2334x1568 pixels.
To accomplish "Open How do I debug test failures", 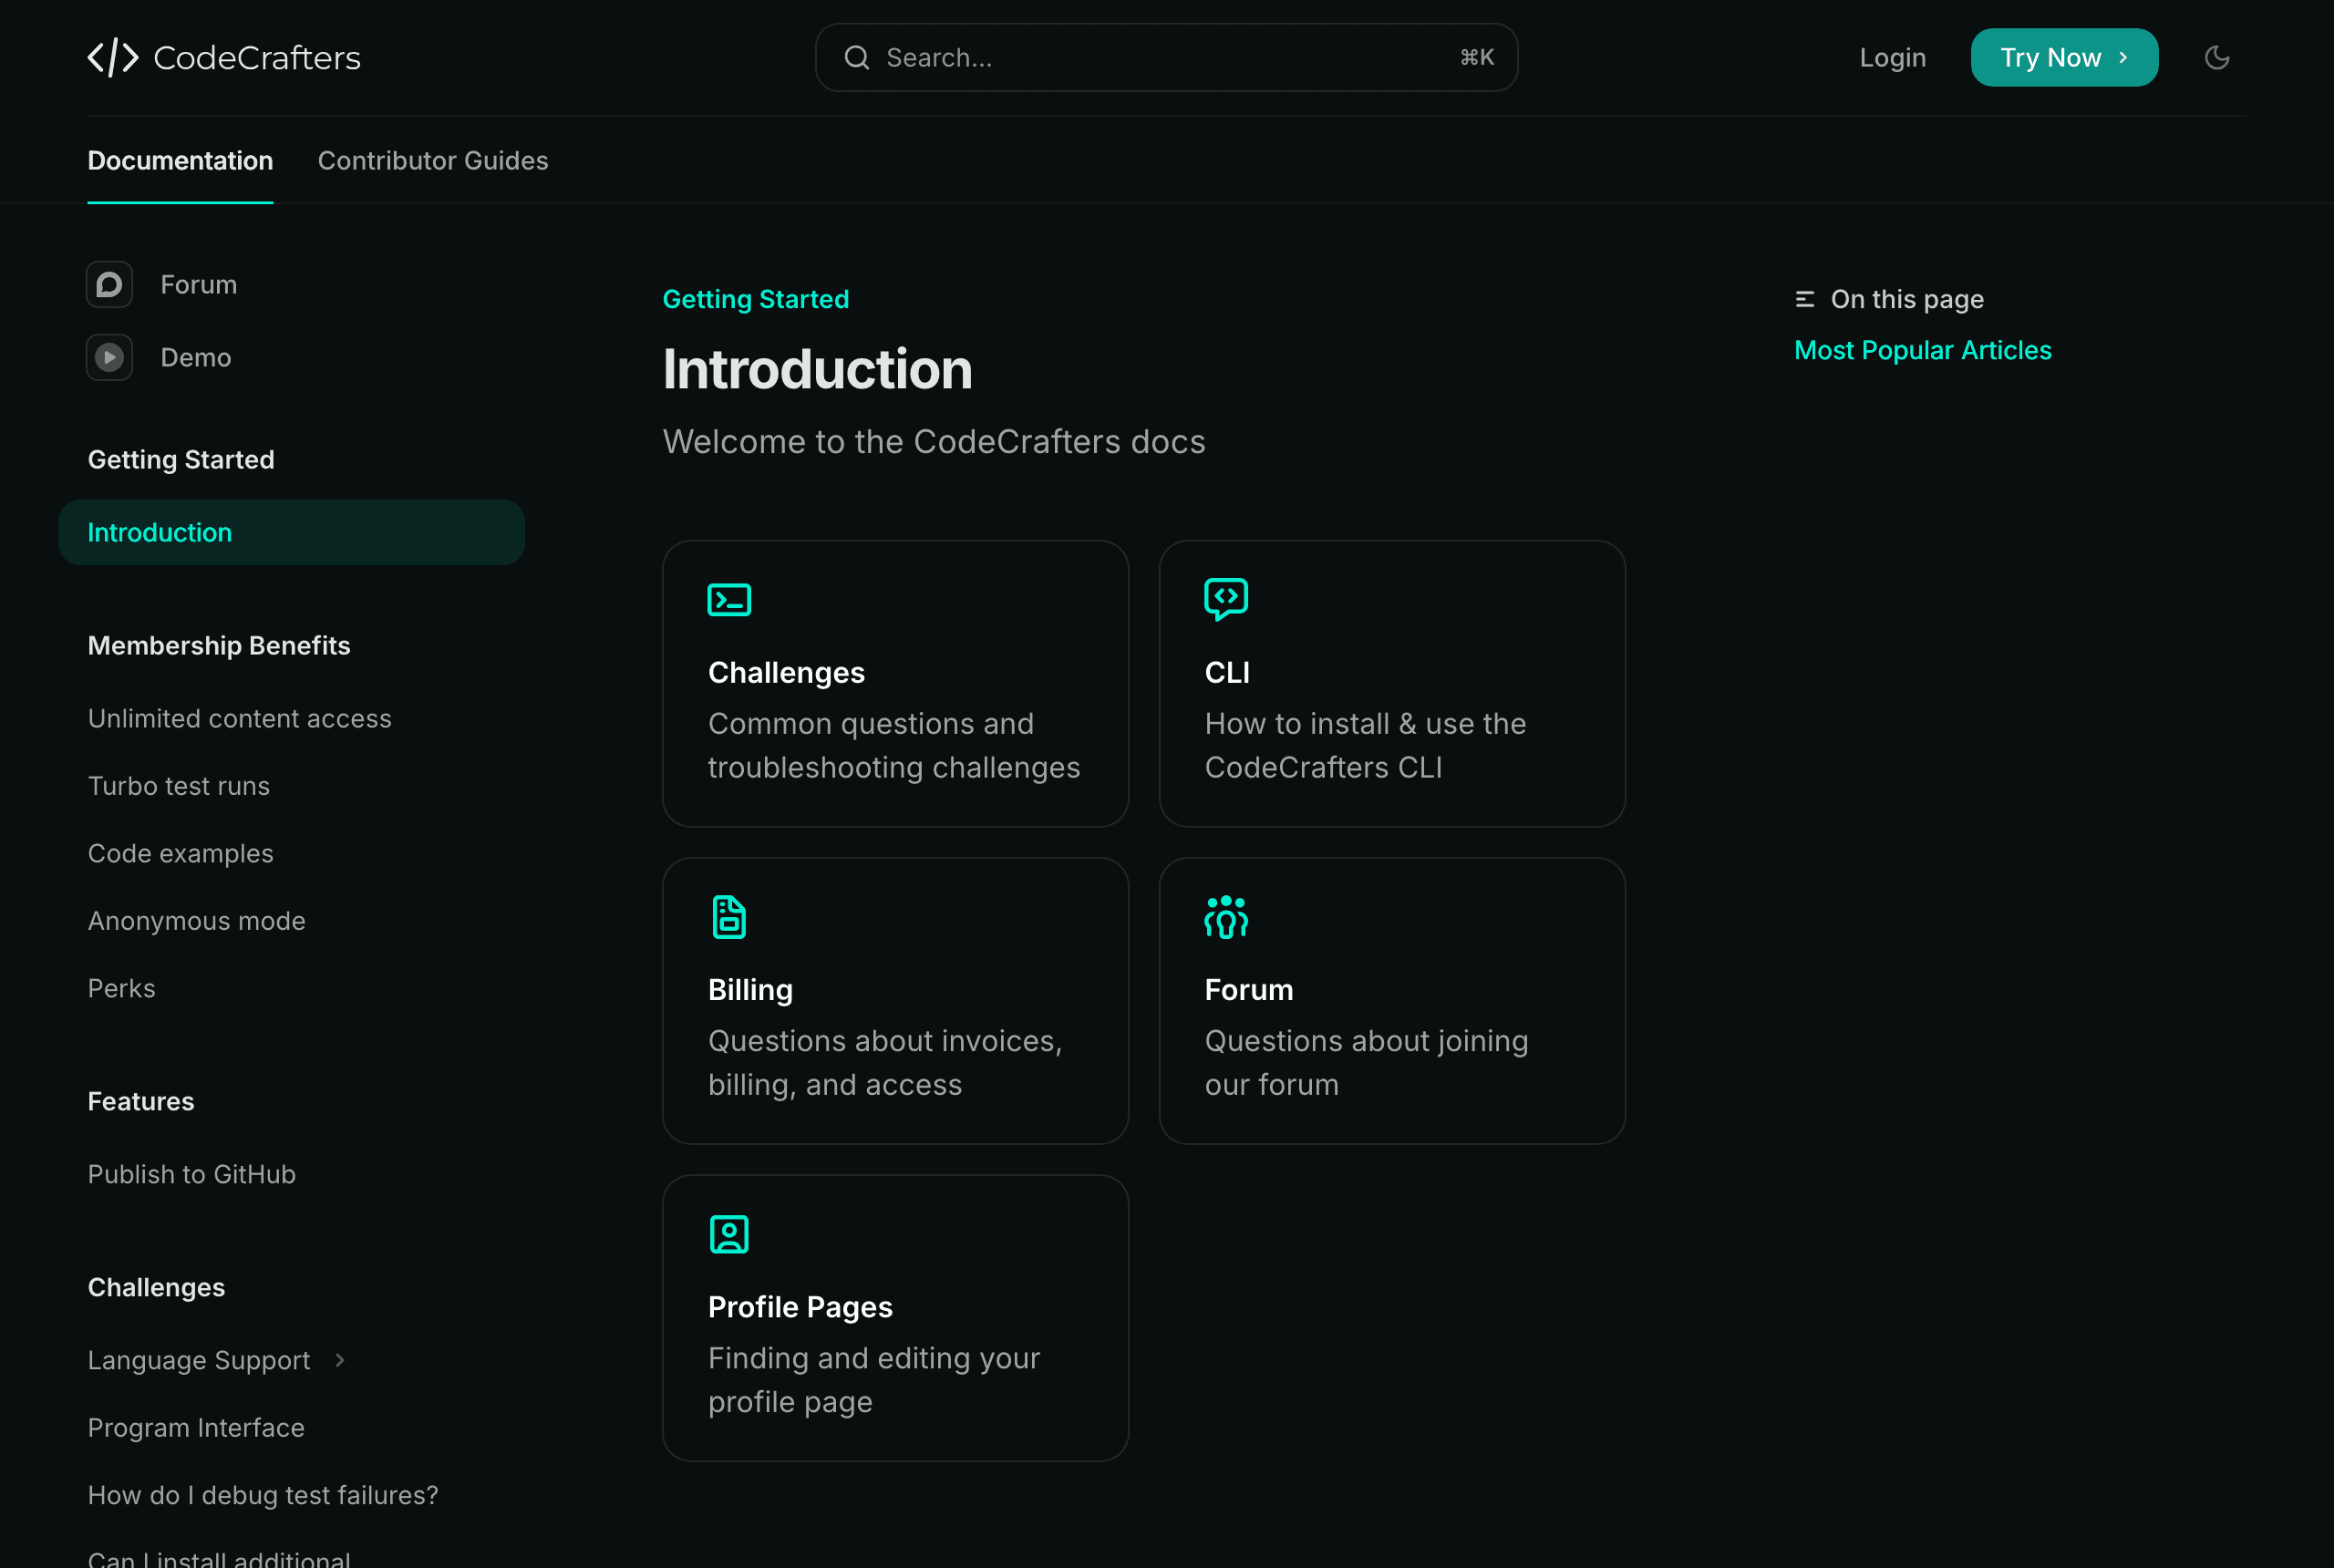I will pyautogui.click(x=263, y=1495).
